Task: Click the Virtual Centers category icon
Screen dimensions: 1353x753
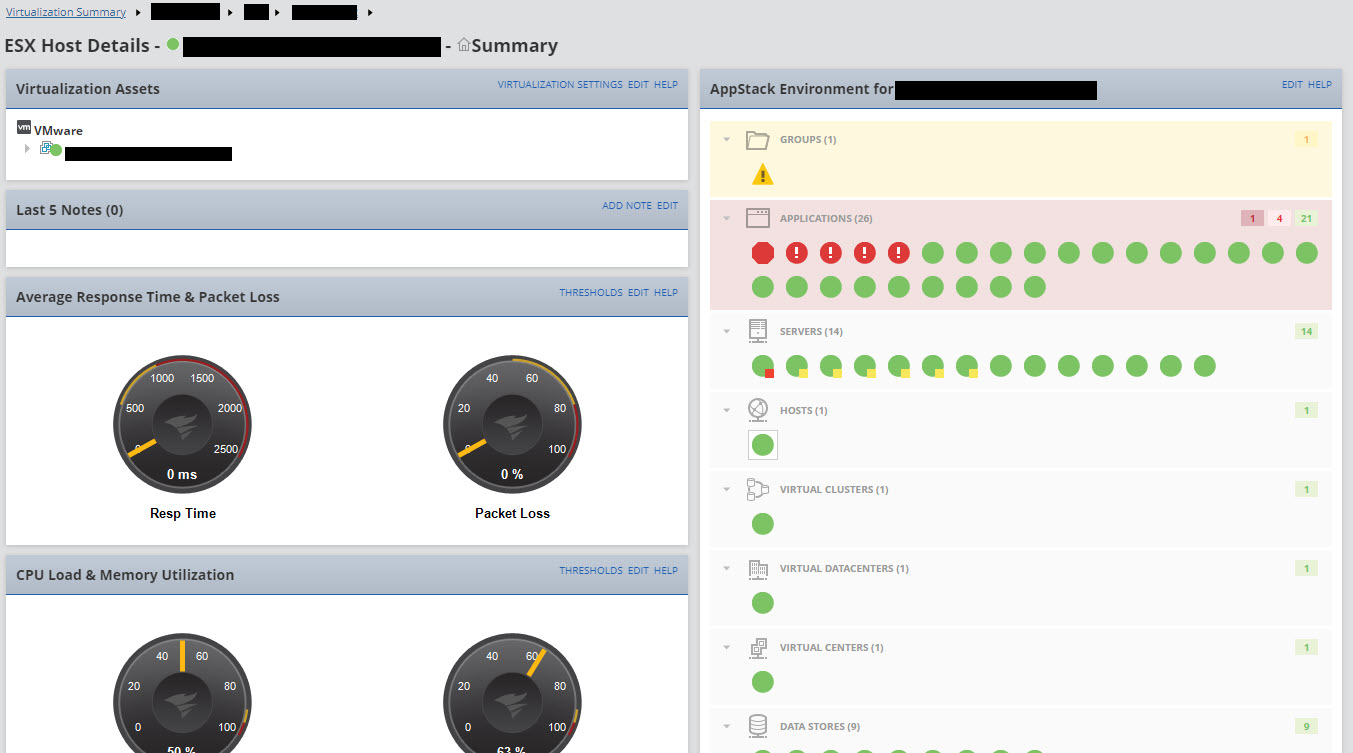Action: click(758, 647)
